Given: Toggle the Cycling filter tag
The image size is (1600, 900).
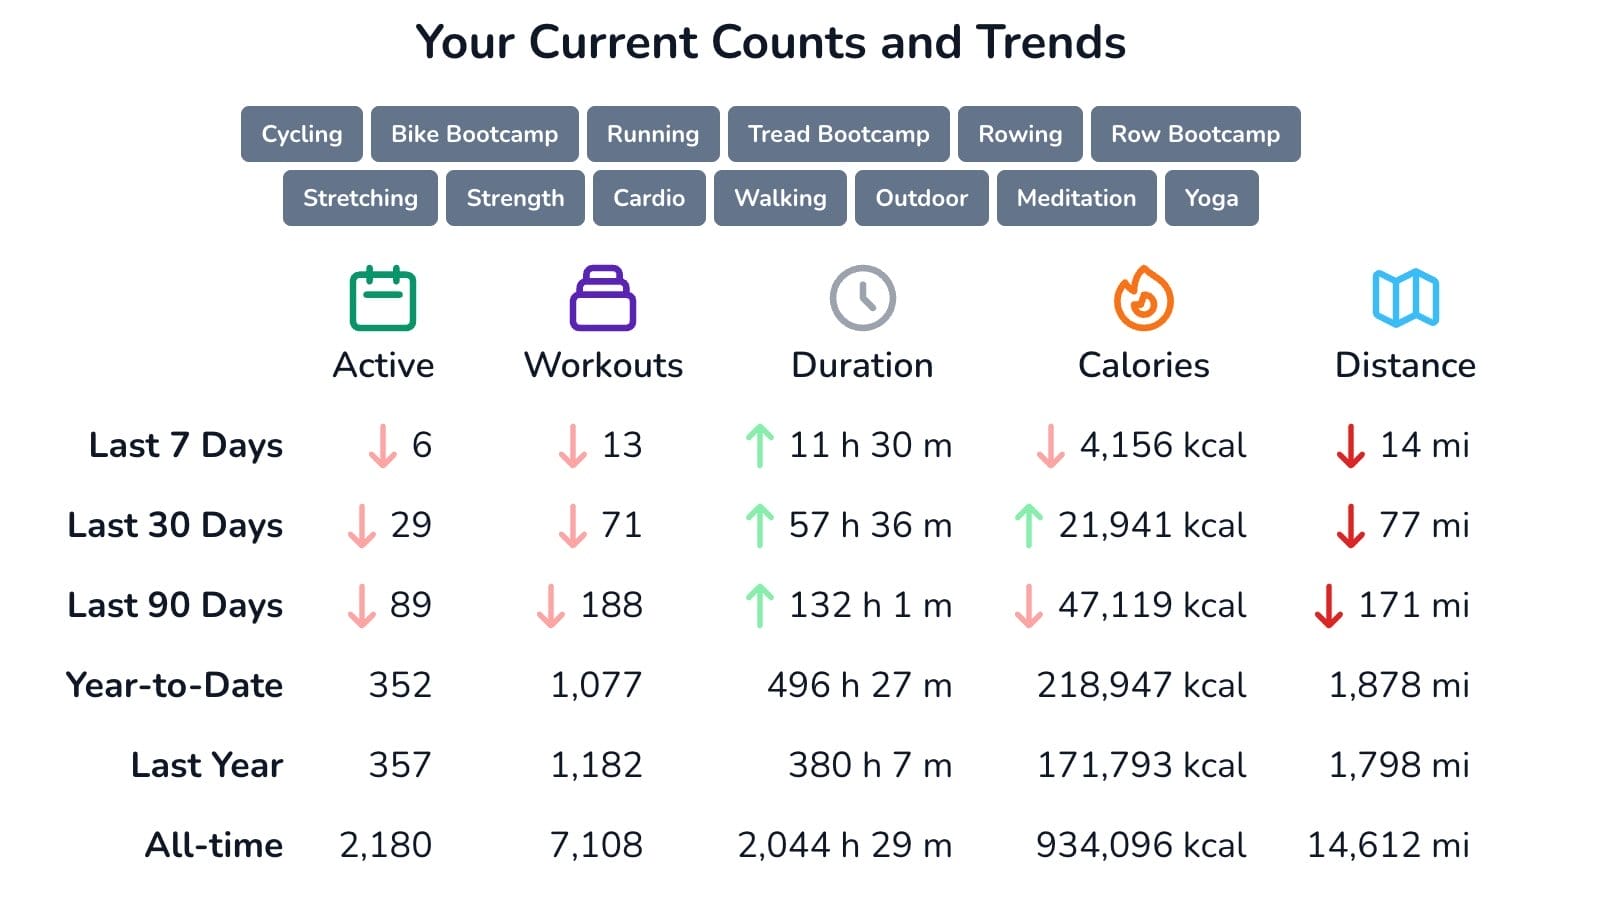Looking at the screenshot, I should tap(301, 134).
